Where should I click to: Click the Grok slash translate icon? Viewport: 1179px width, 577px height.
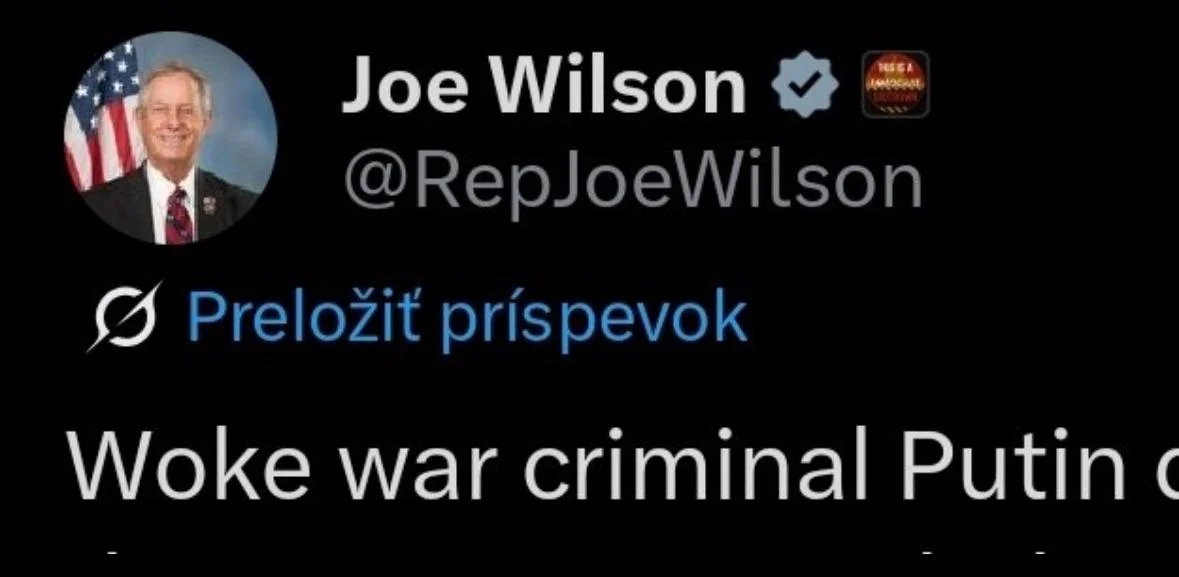tap(124, 316)
